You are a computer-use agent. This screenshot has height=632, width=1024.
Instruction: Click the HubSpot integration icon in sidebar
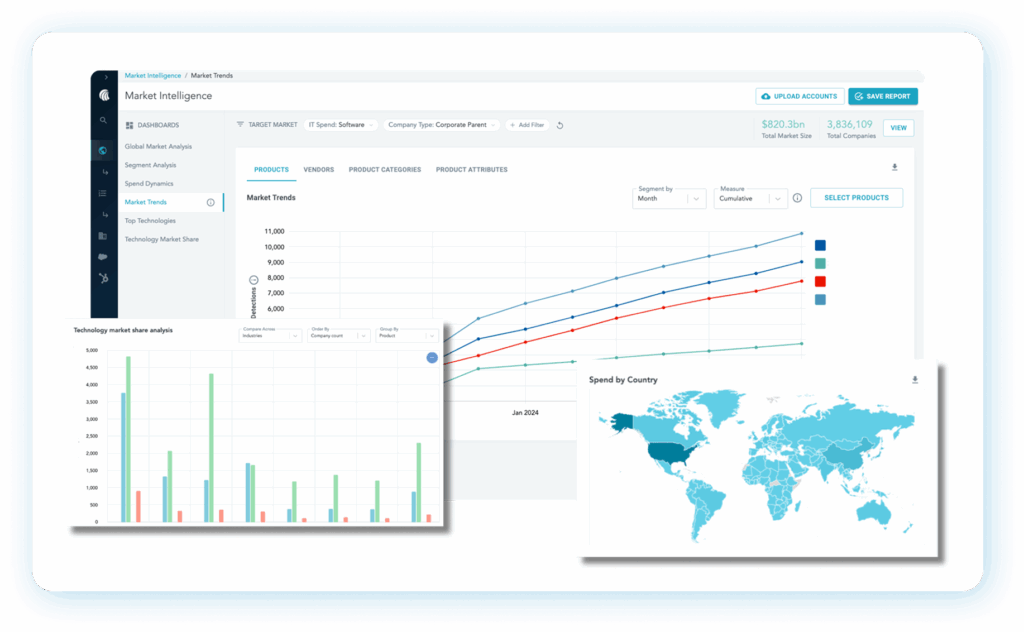pos(104,278)
